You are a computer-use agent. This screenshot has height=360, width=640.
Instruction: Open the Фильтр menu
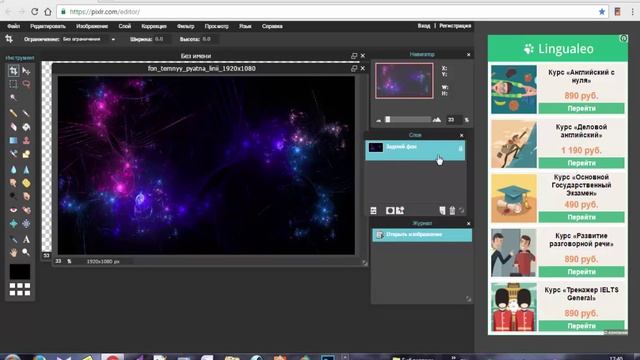pos(186,26)
